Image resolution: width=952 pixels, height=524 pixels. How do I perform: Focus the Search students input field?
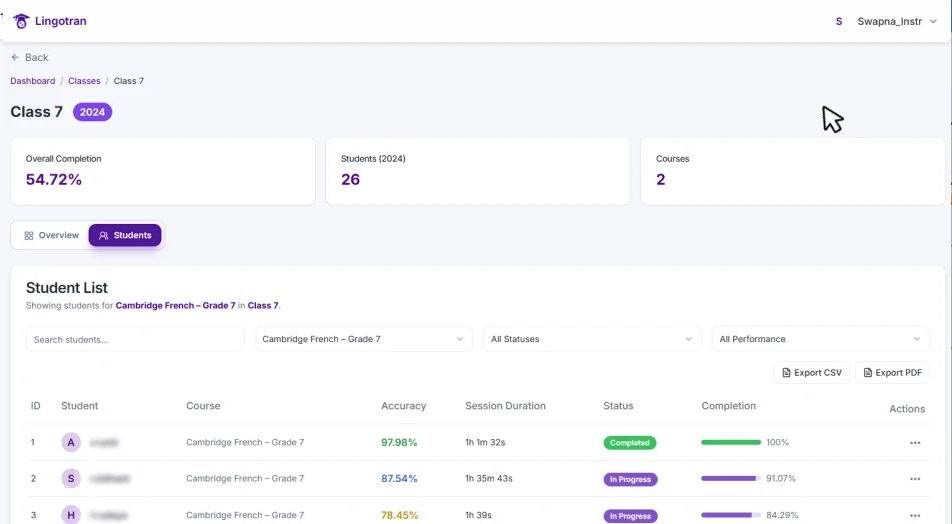click(135, 339)
